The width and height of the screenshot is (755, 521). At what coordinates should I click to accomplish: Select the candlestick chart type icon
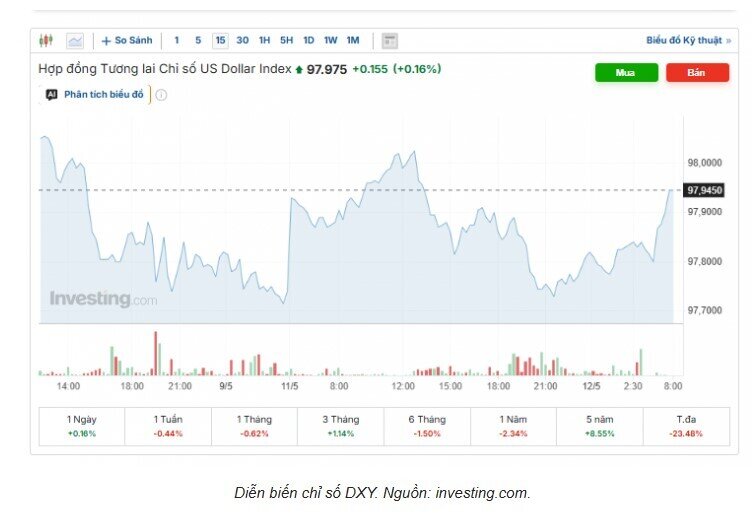[46, 40]
